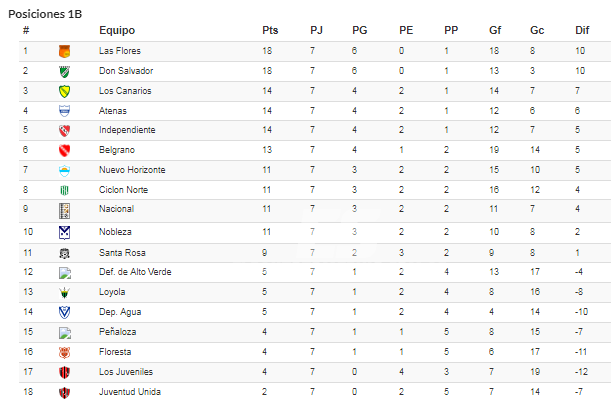Click the Dep. Agua blue V shield icon
The height and width of the screenshot is (413, 611).
tap(64, 312)
